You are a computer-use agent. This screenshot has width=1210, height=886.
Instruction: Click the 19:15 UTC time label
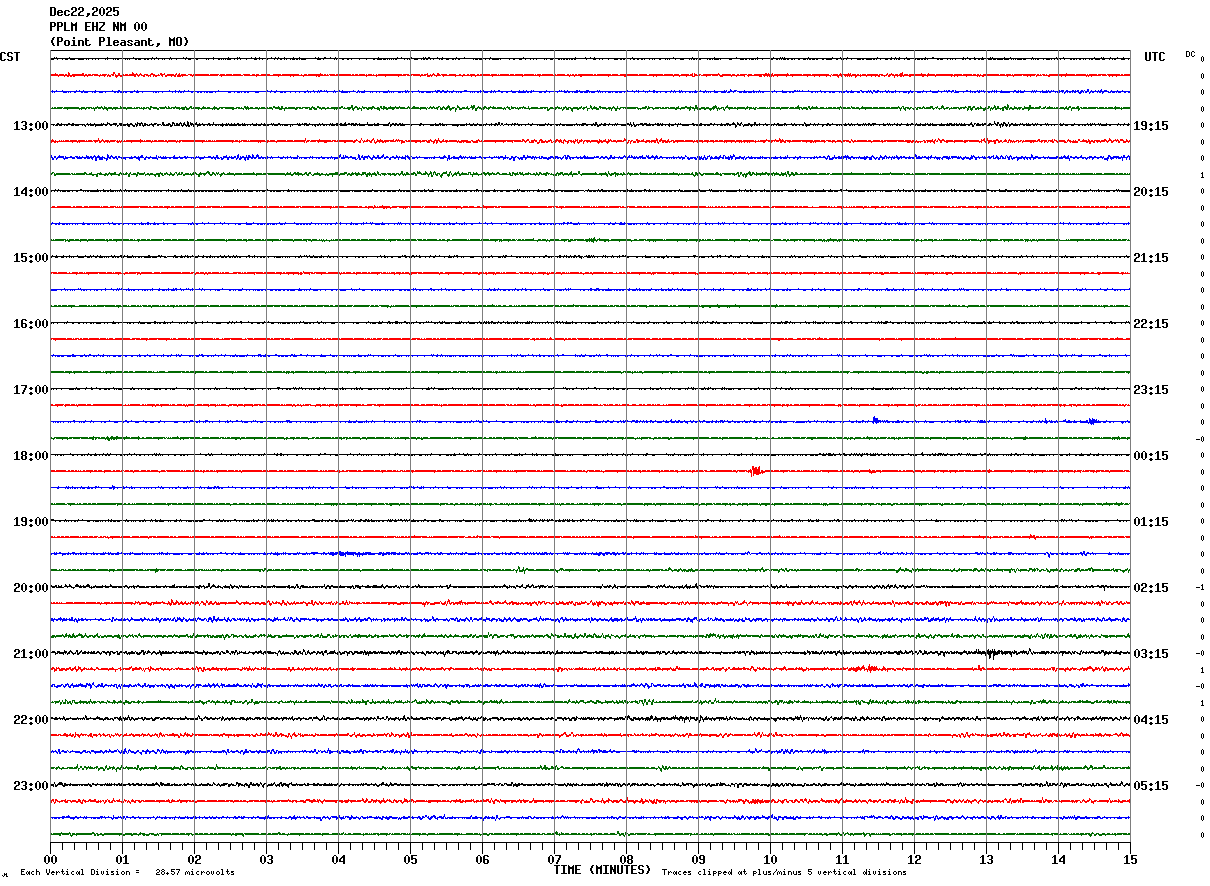[x=1151, y=126]
